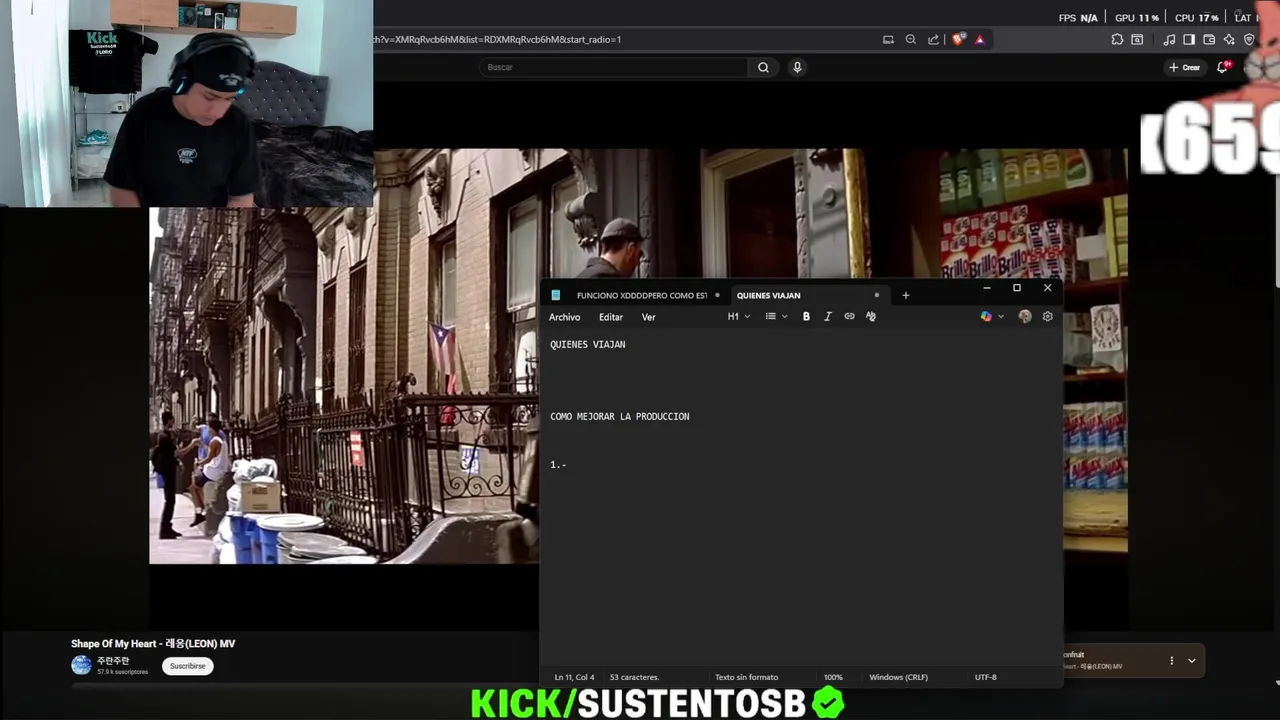The image size is (1280, 720).
Task: Click the YouTube search magnifier button
Action: 763,67
